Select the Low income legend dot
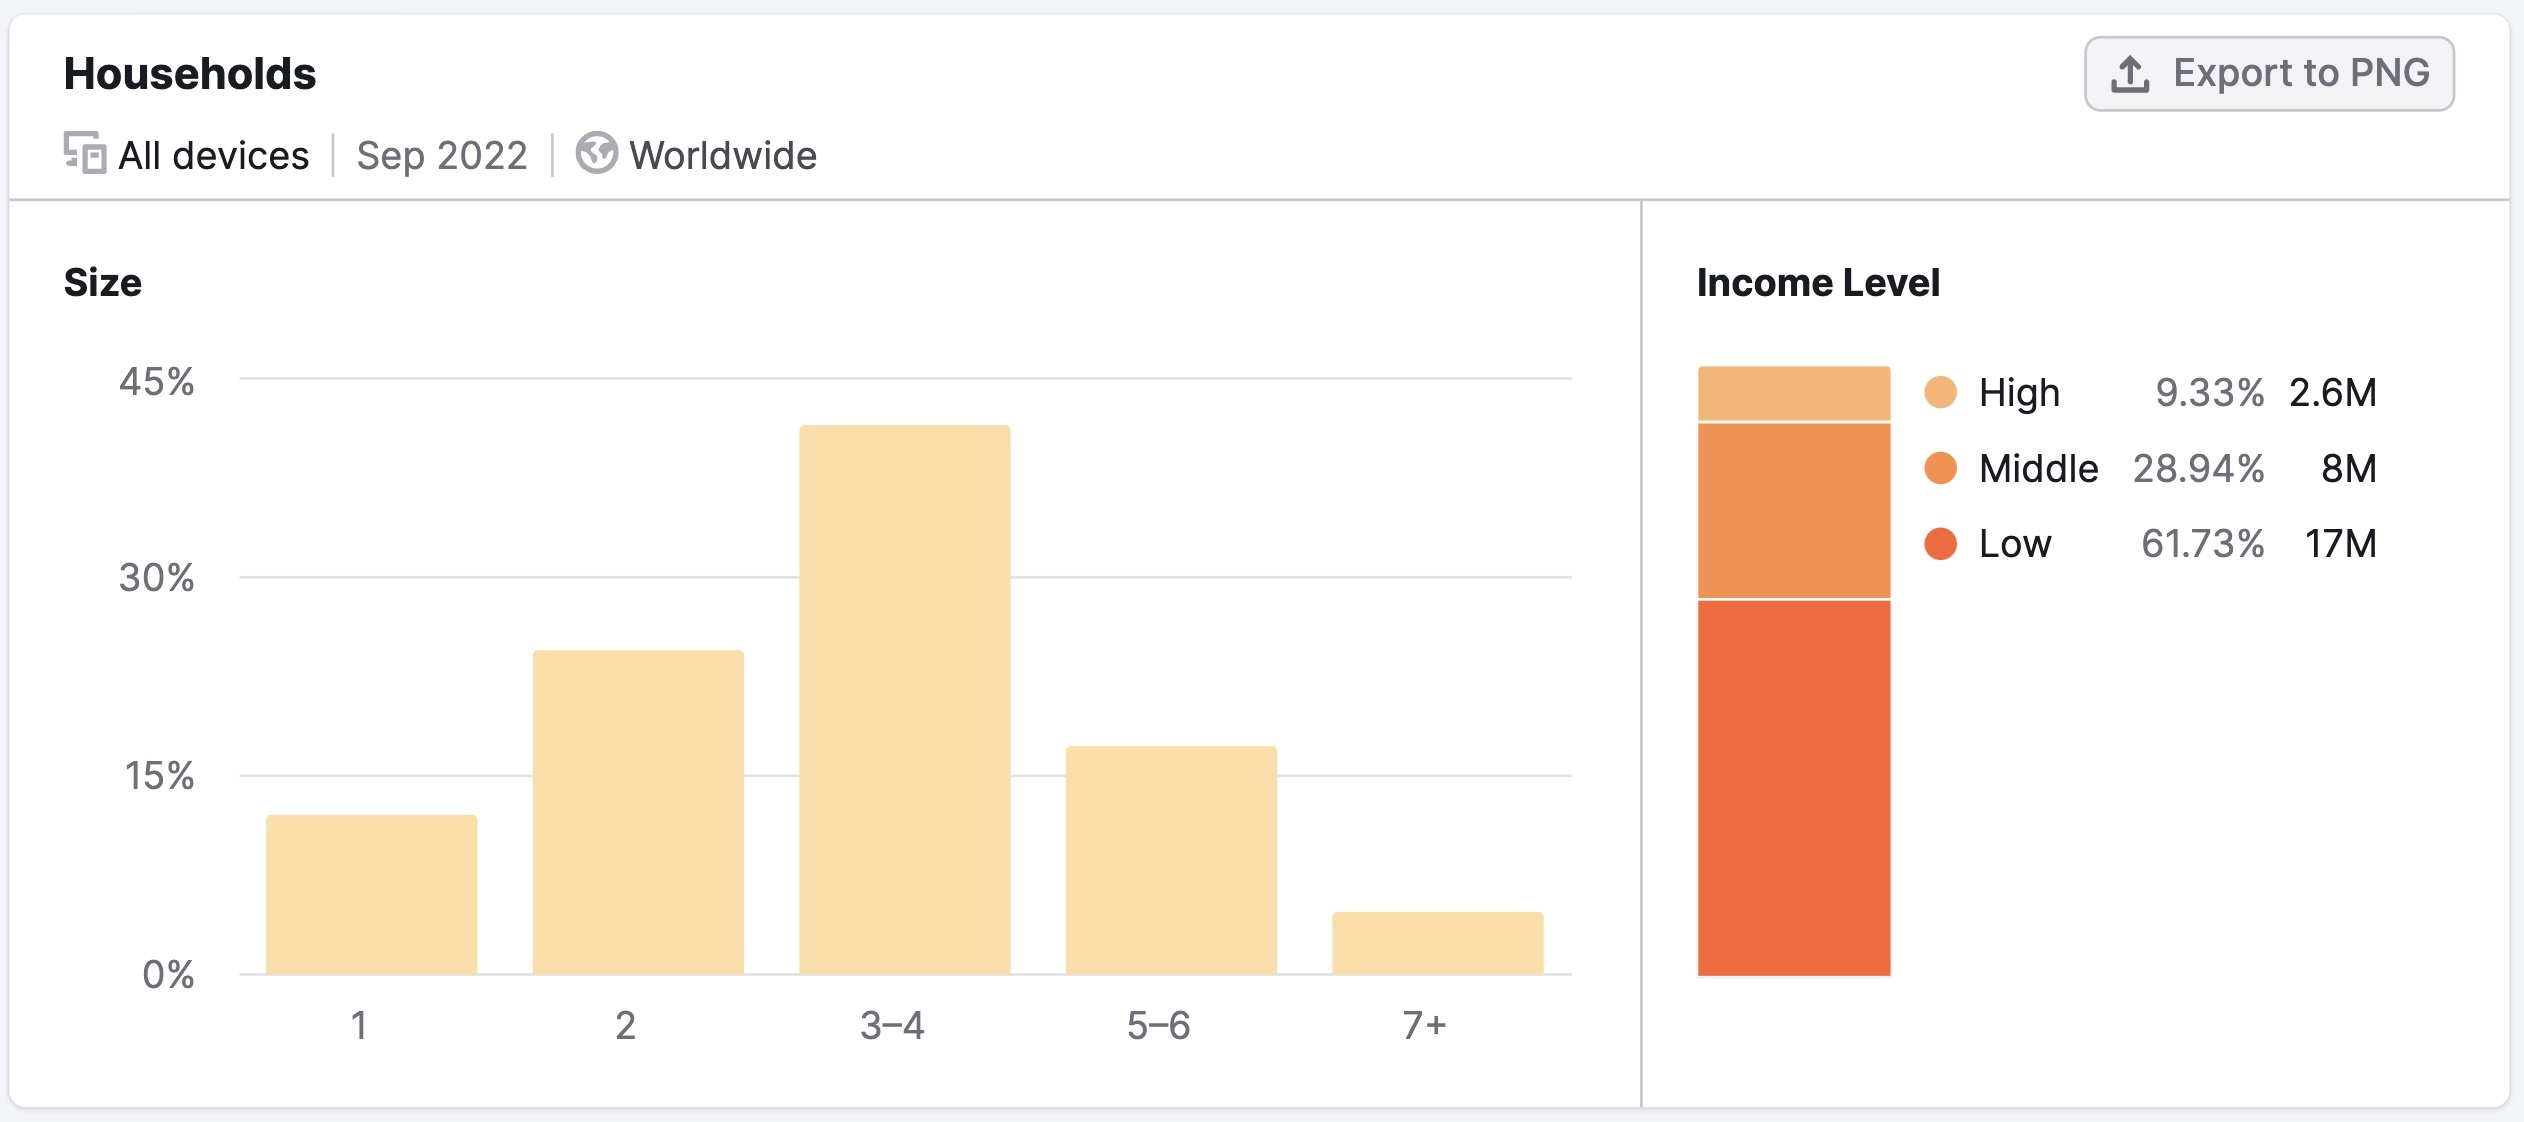The width and height of the screenshot is (2524, 1122). tap(1940, 544)
